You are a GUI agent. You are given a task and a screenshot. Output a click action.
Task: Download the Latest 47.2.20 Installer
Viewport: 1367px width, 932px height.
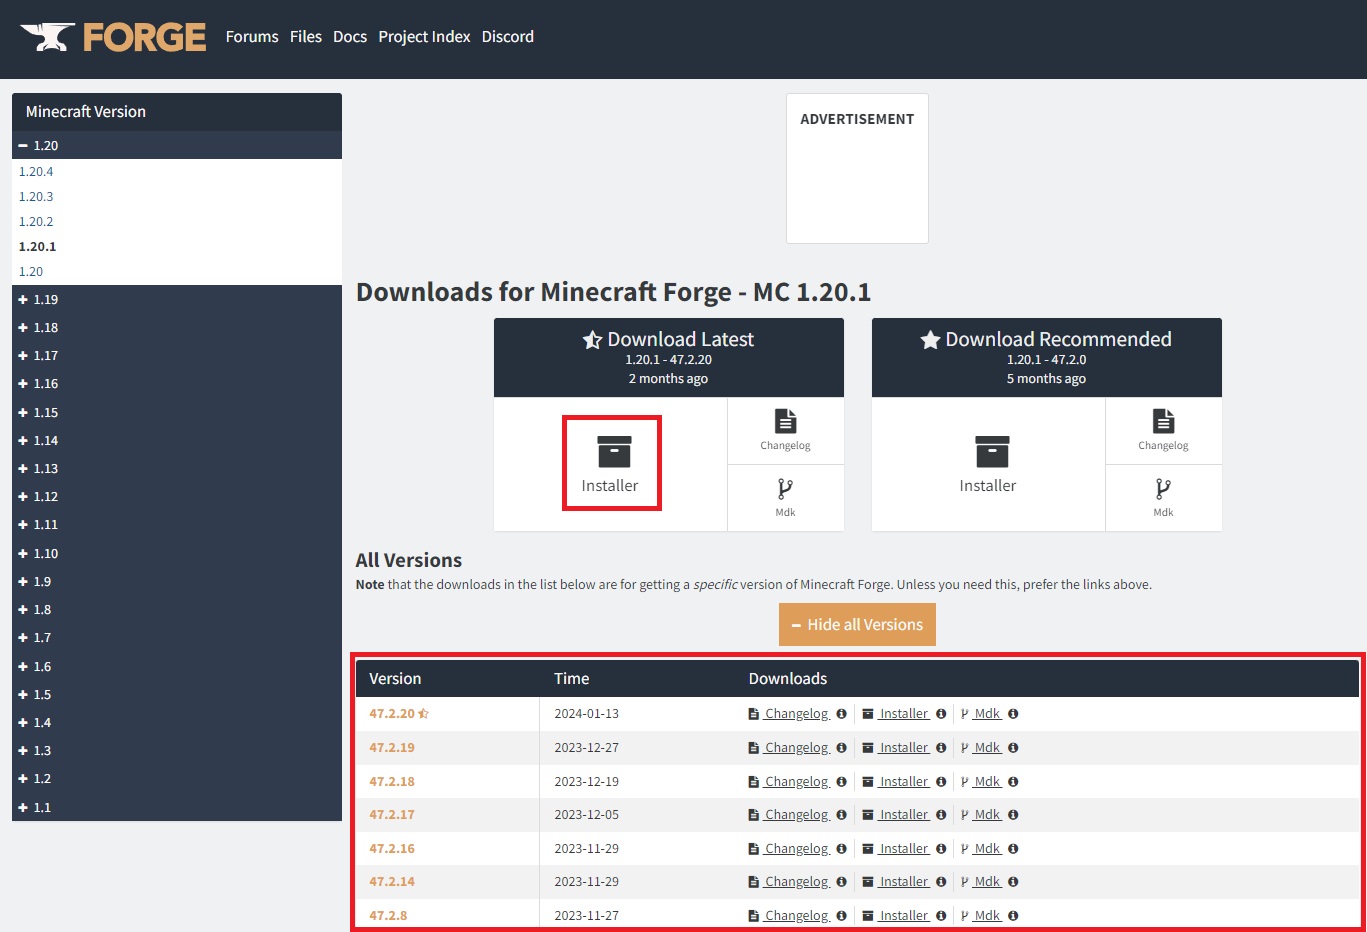tap(610, 464)
